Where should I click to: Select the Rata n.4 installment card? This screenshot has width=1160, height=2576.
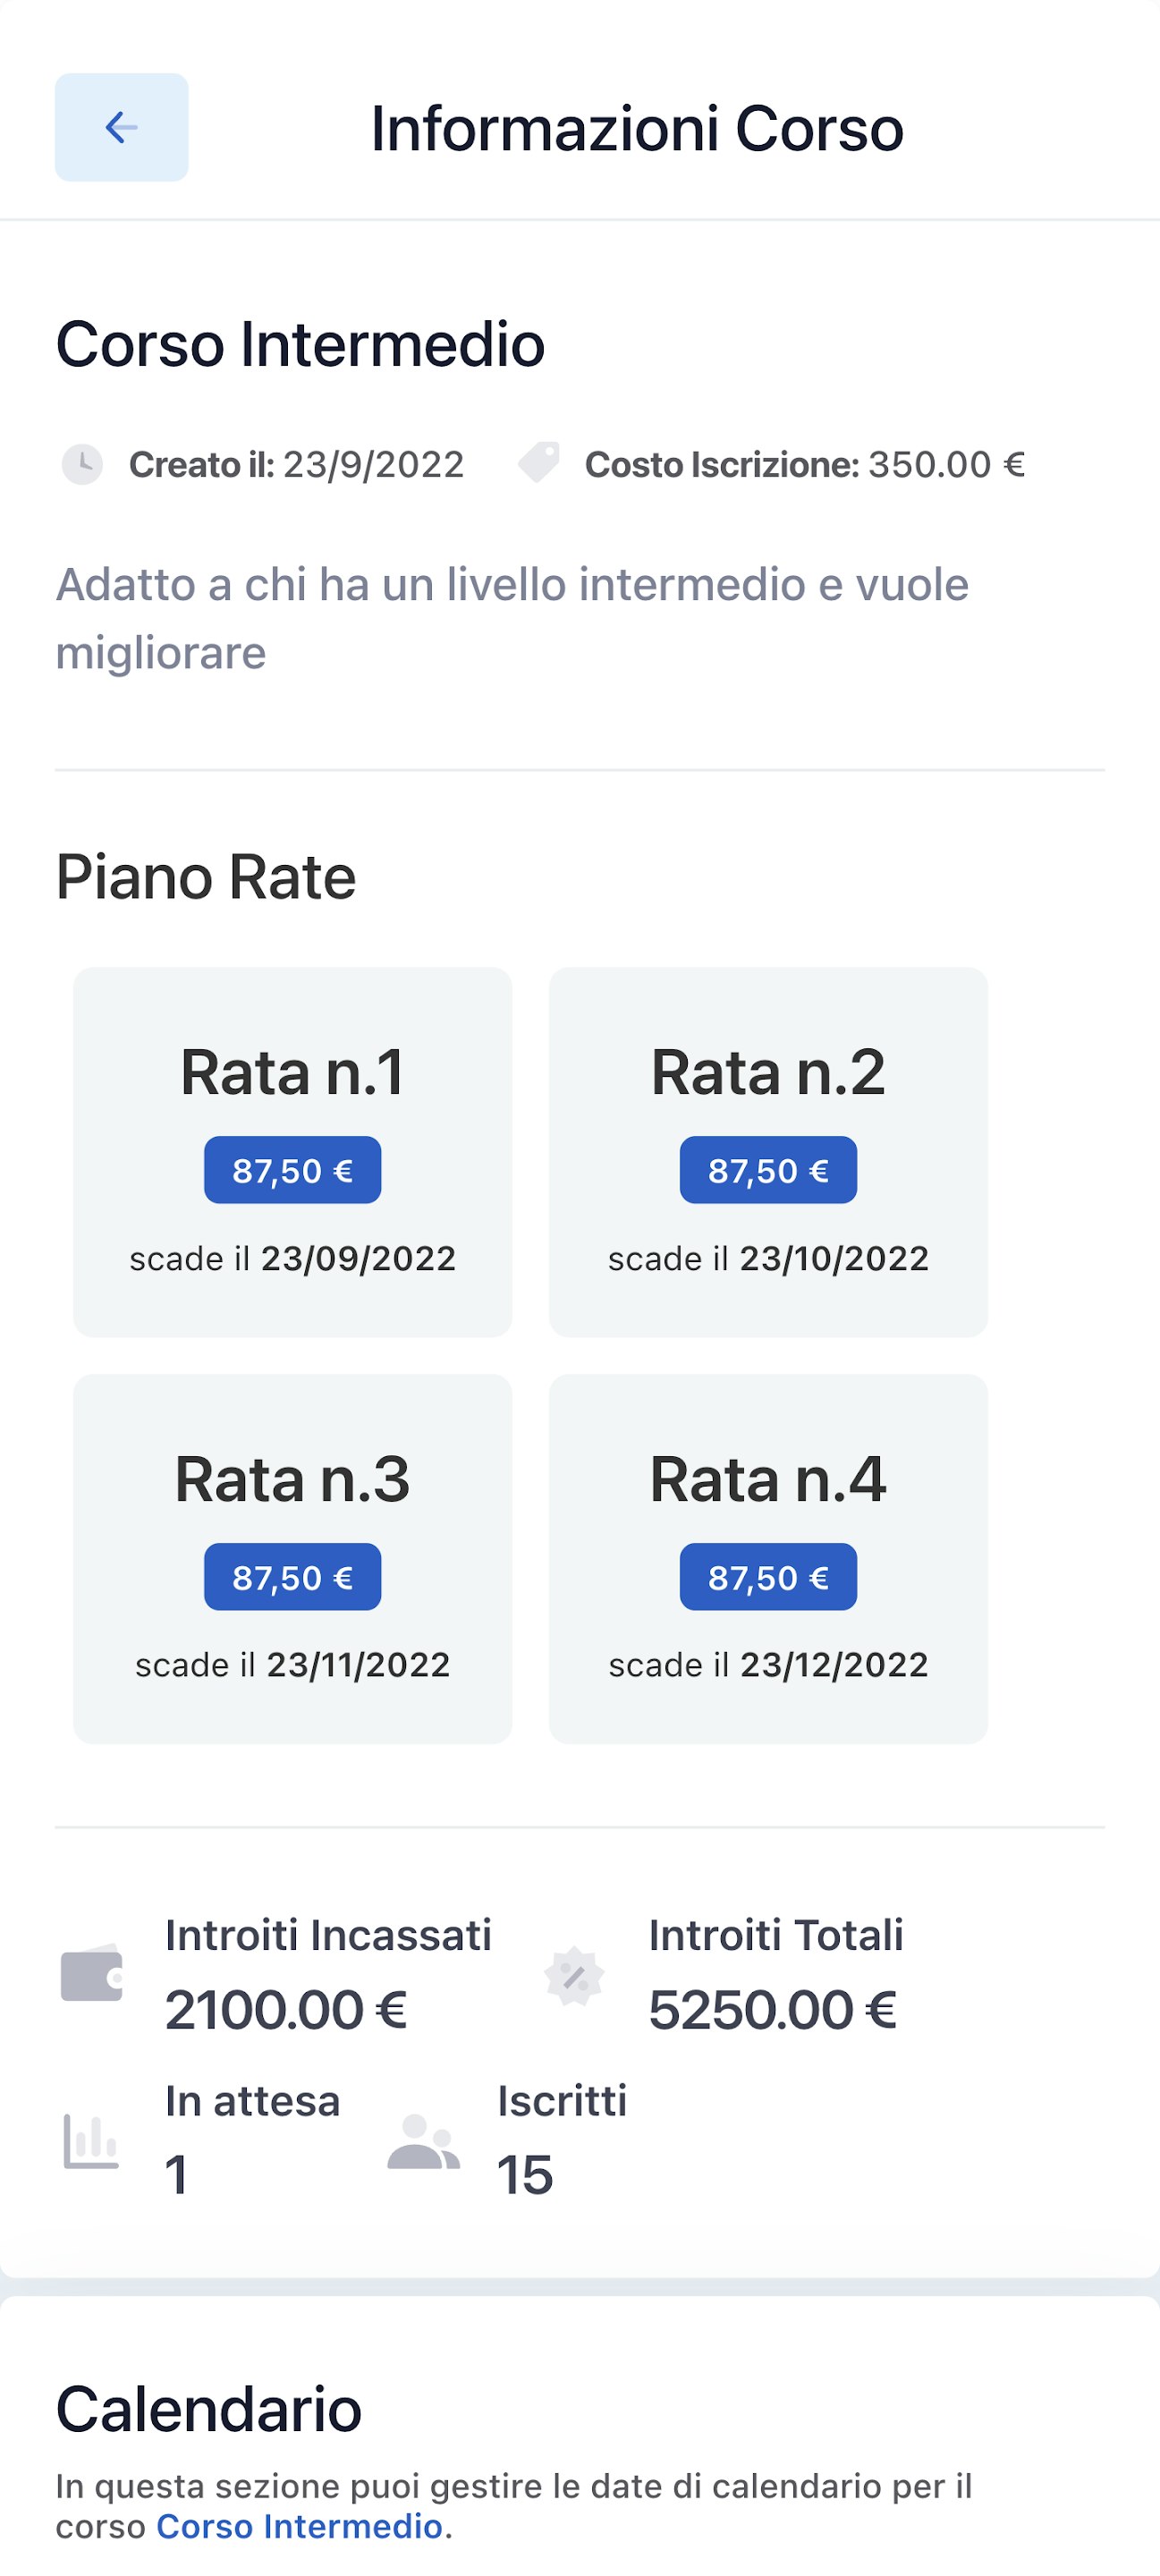(x=768, y=1559)
